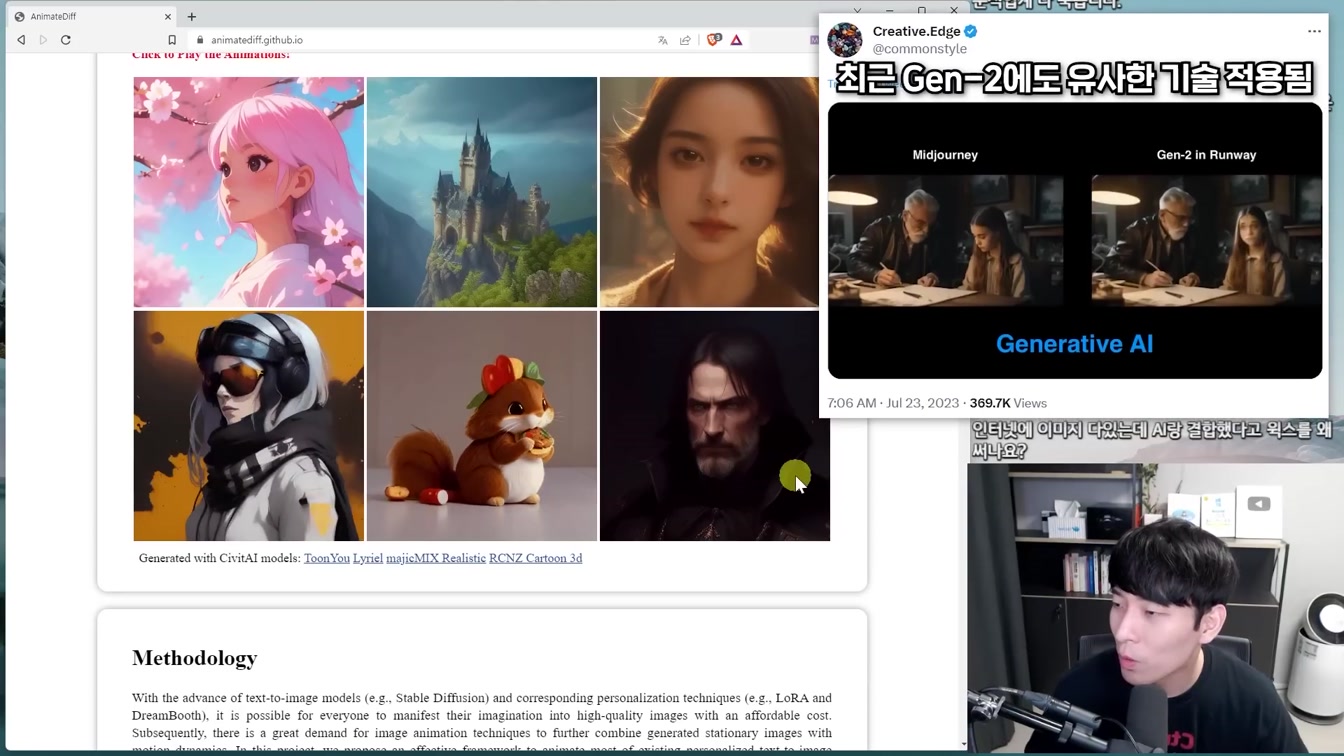Viewport: 1344px width, 756px height.
Task: Open the majicMIX Realistic link
Action: click(x=436, y=558)
